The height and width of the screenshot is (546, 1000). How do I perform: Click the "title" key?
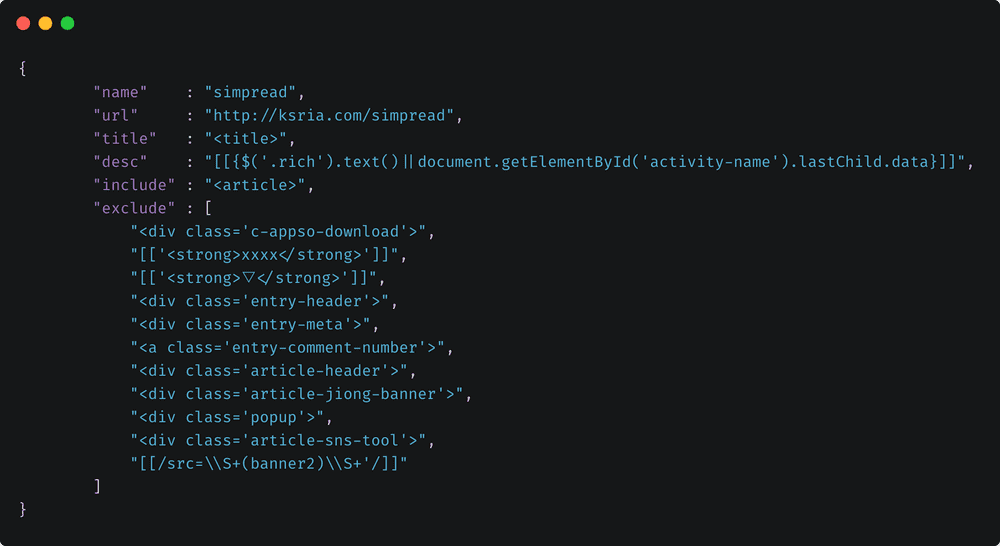(x=125, y=139)
